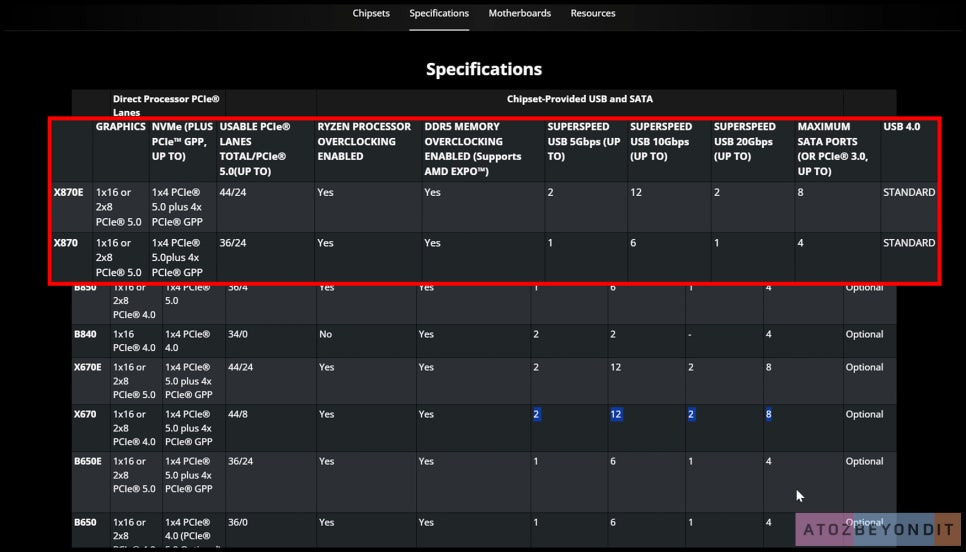This screenshot has height=552, width=966.
Task: Click Optional USB 4.0 value in X670E row
Action: click(x=864, y=367)
